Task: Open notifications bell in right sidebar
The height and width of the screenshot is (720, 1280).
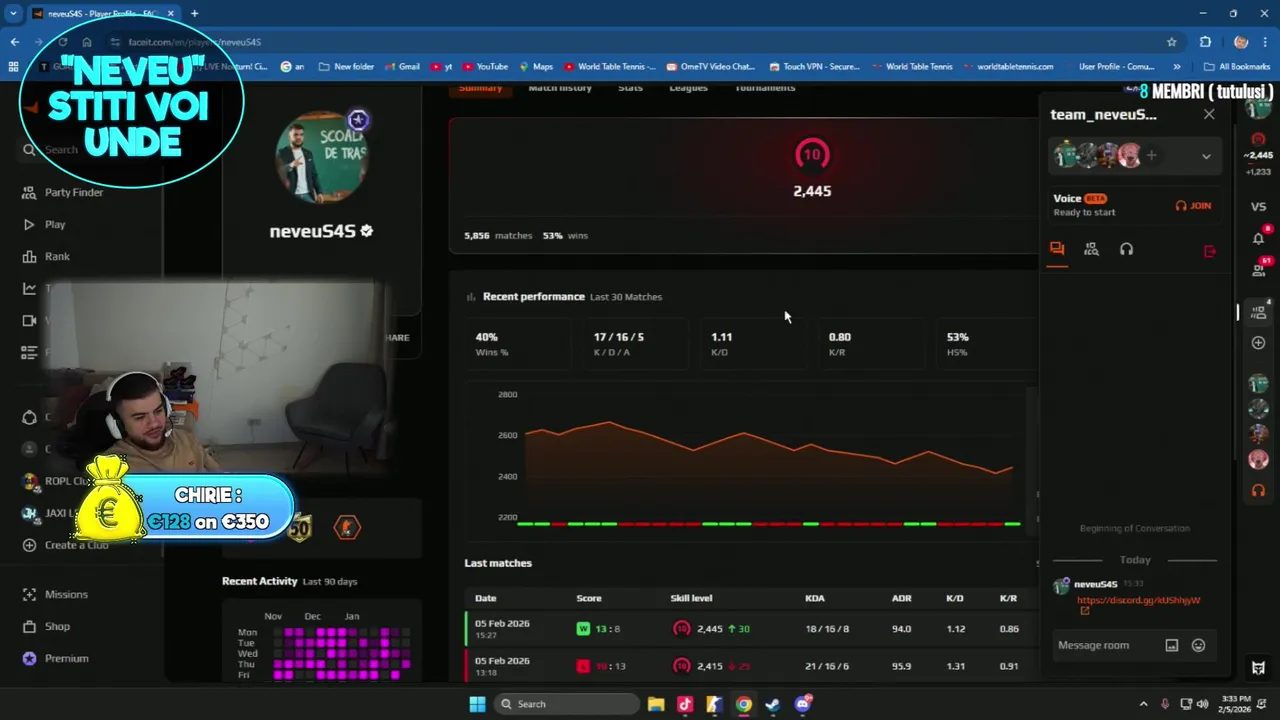Action: [x=1258, y=238]
